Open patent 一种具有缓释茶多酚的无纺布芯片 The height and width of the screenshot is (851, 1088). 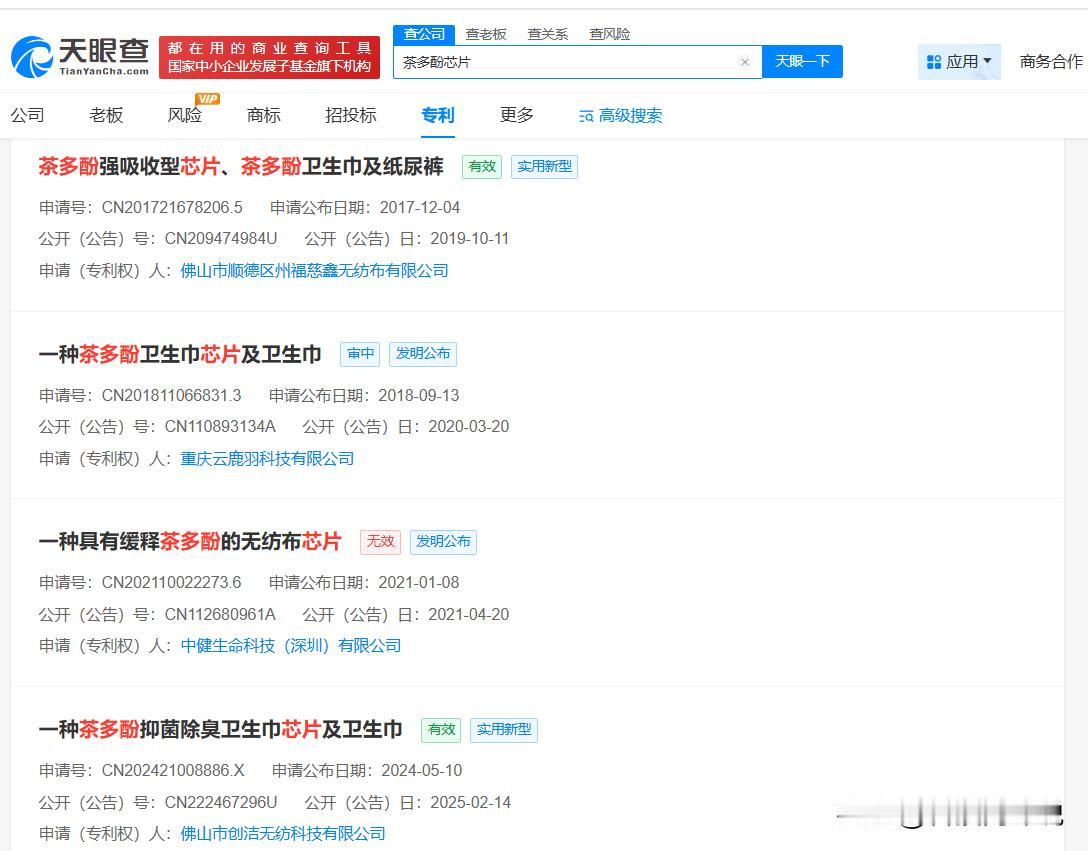coord(190,541)
